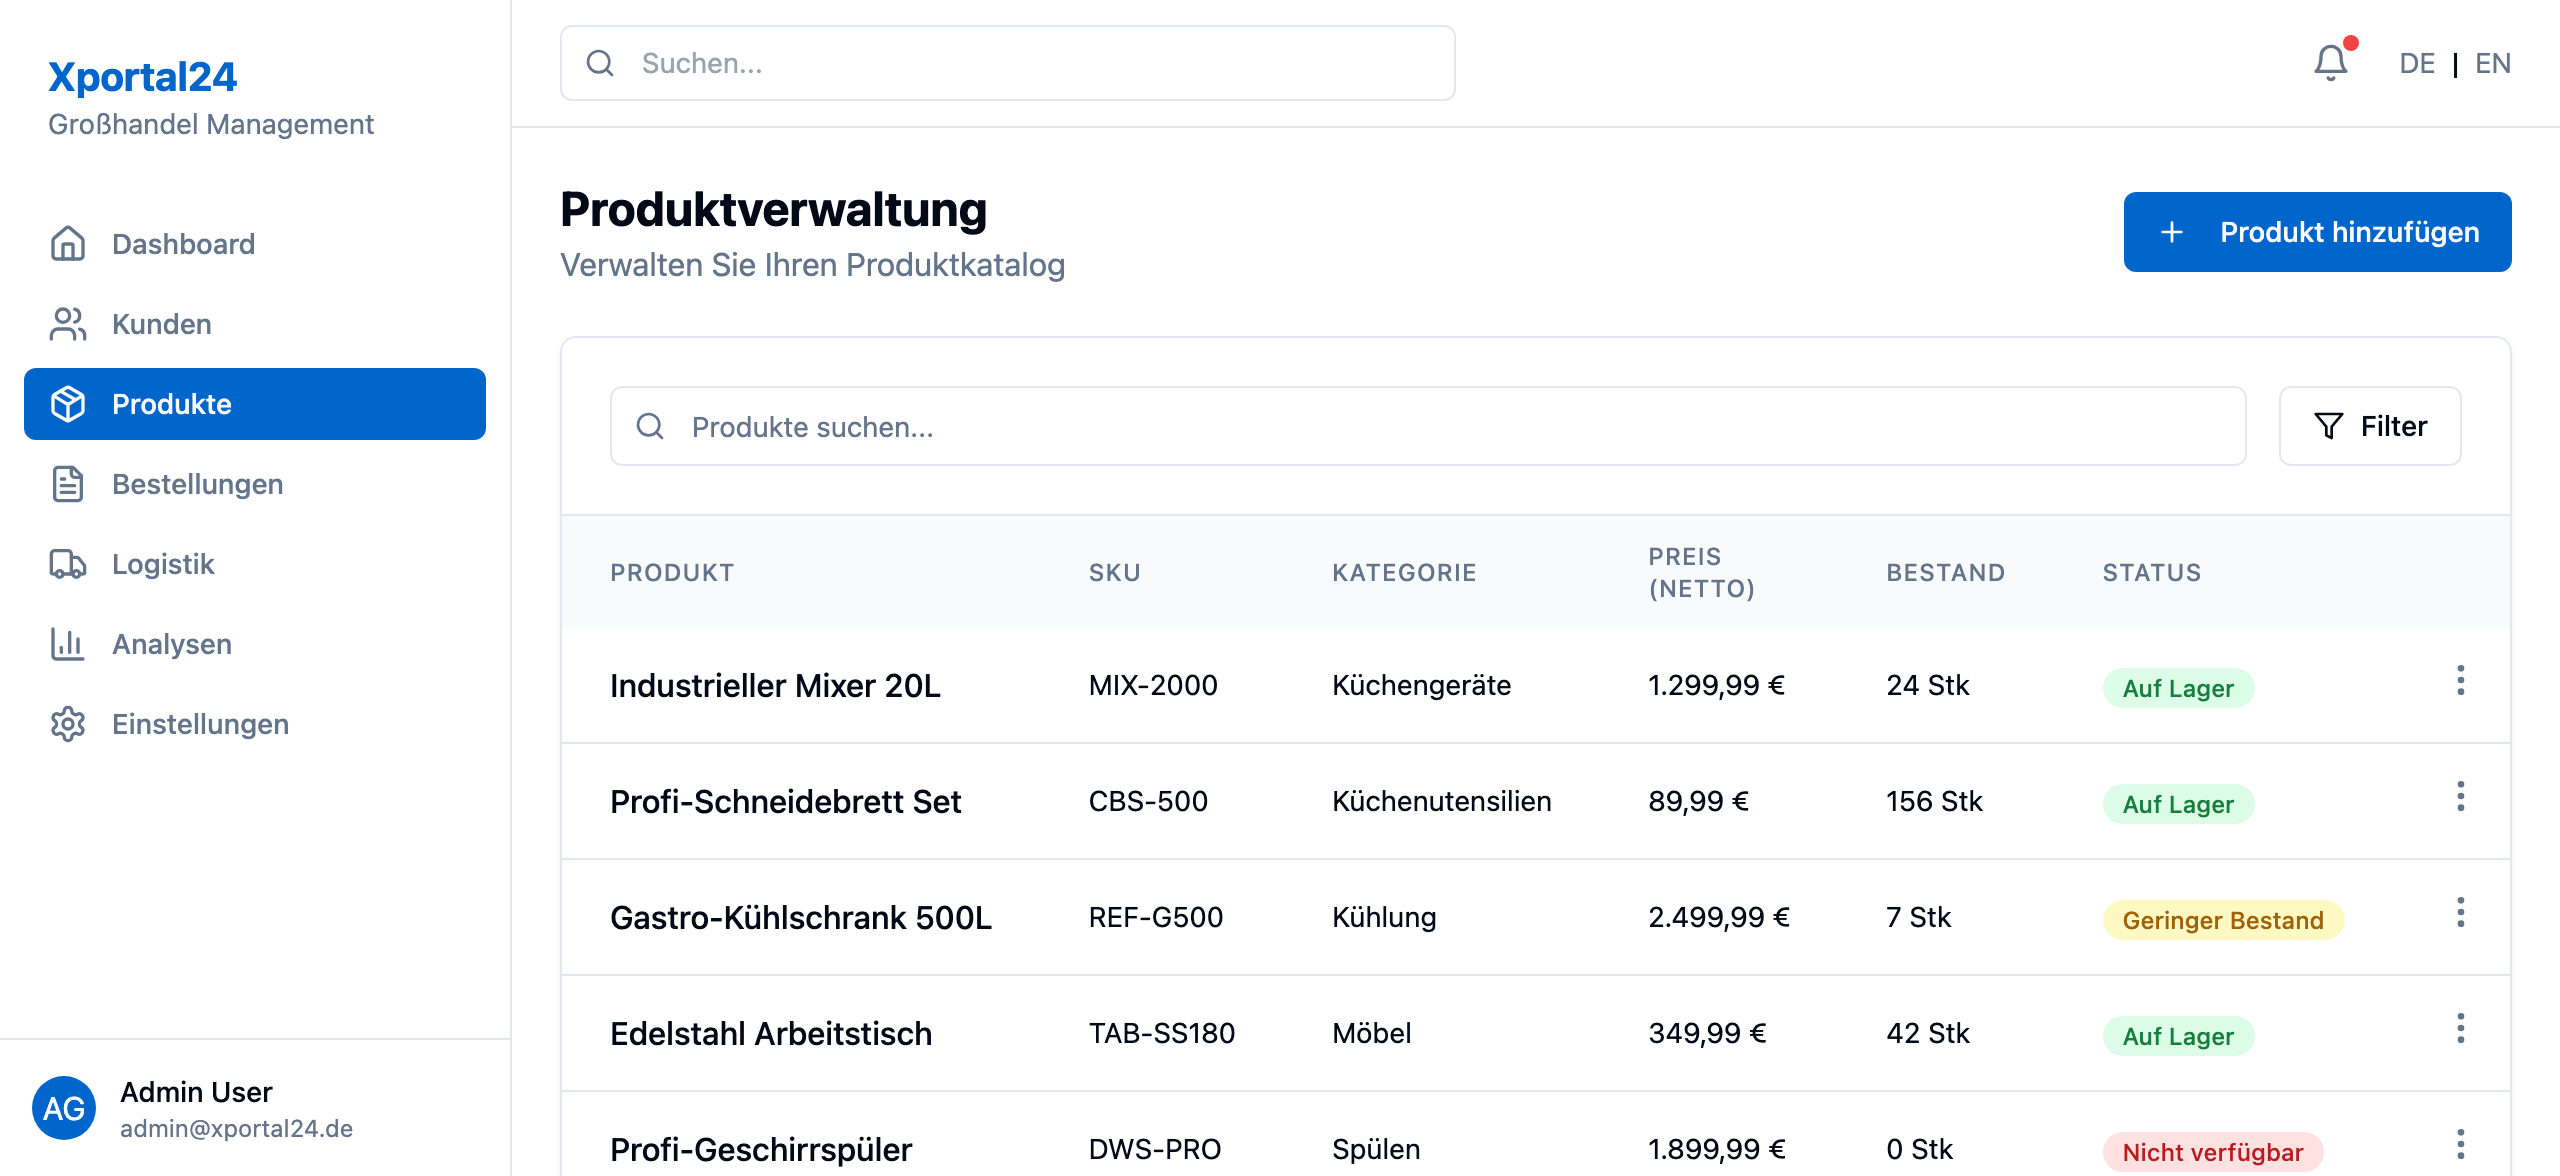Sort by BESTAND column header
Screen dimensions: 2560x1176
pyautogui.click(x=1946, y=573)
